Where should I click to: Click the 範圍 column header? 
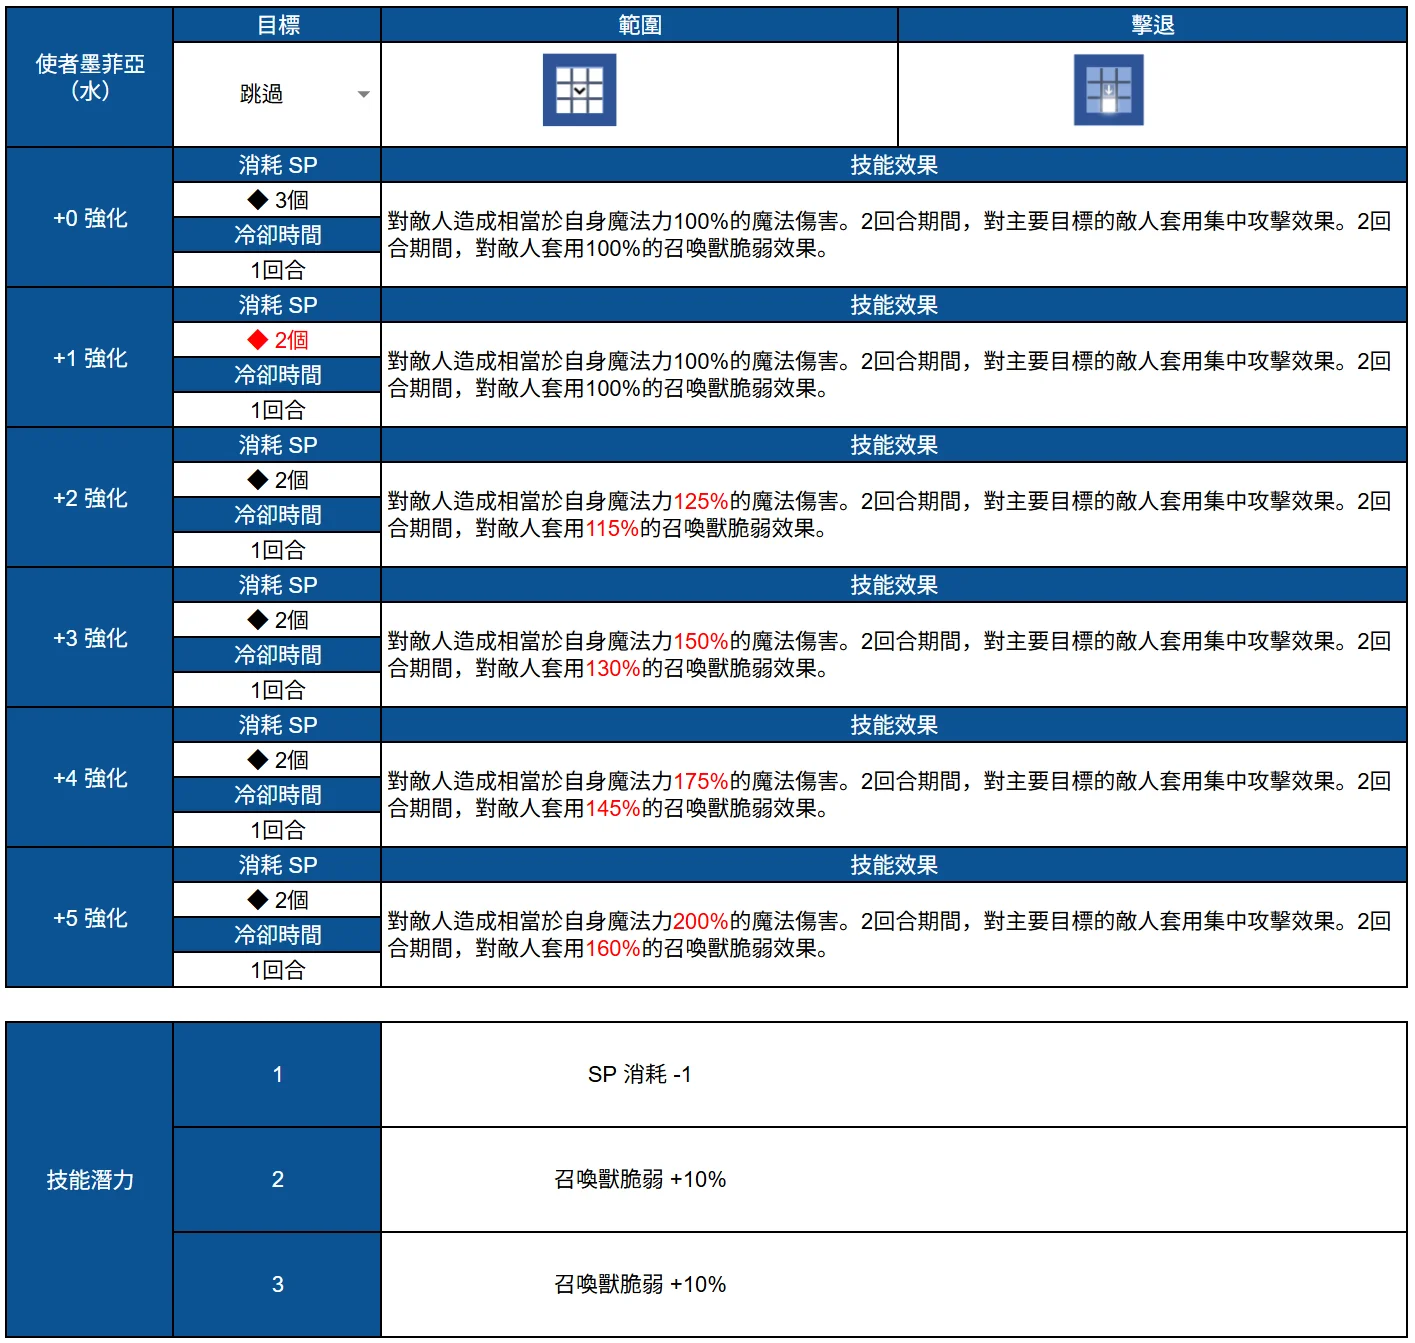coord(639,25)
